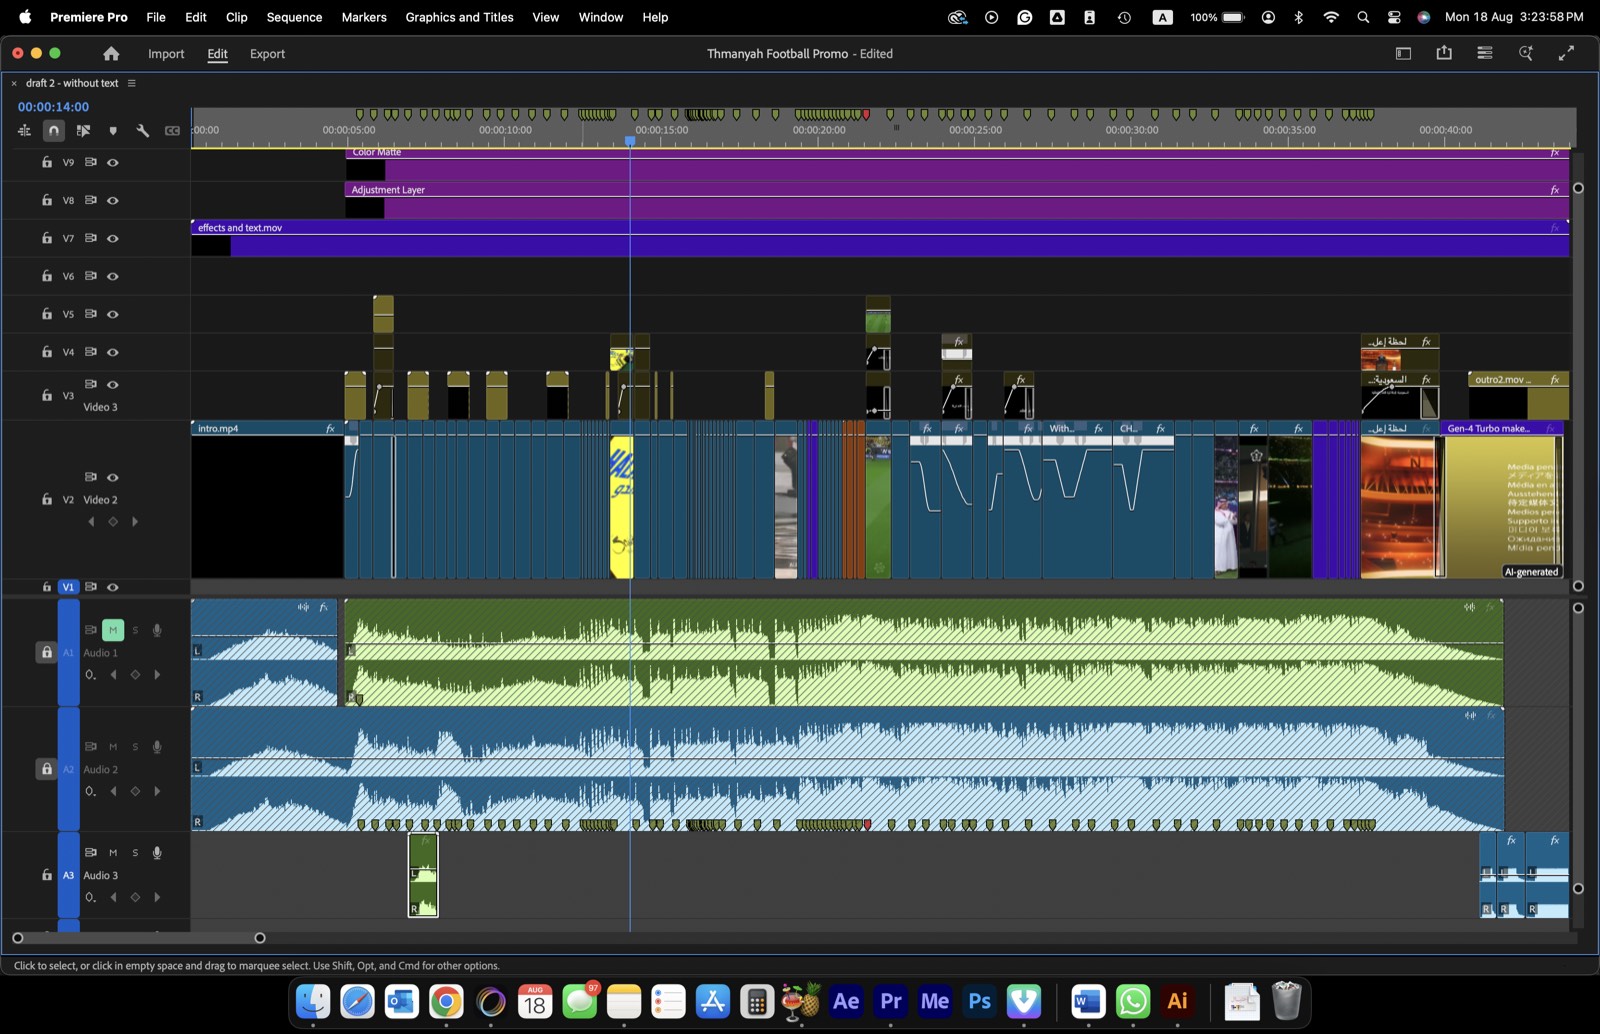Solo the Audio 2 track
The height and width of the screenshot is (1034, 1600).
pyautogui.click(x=135, y=747)
